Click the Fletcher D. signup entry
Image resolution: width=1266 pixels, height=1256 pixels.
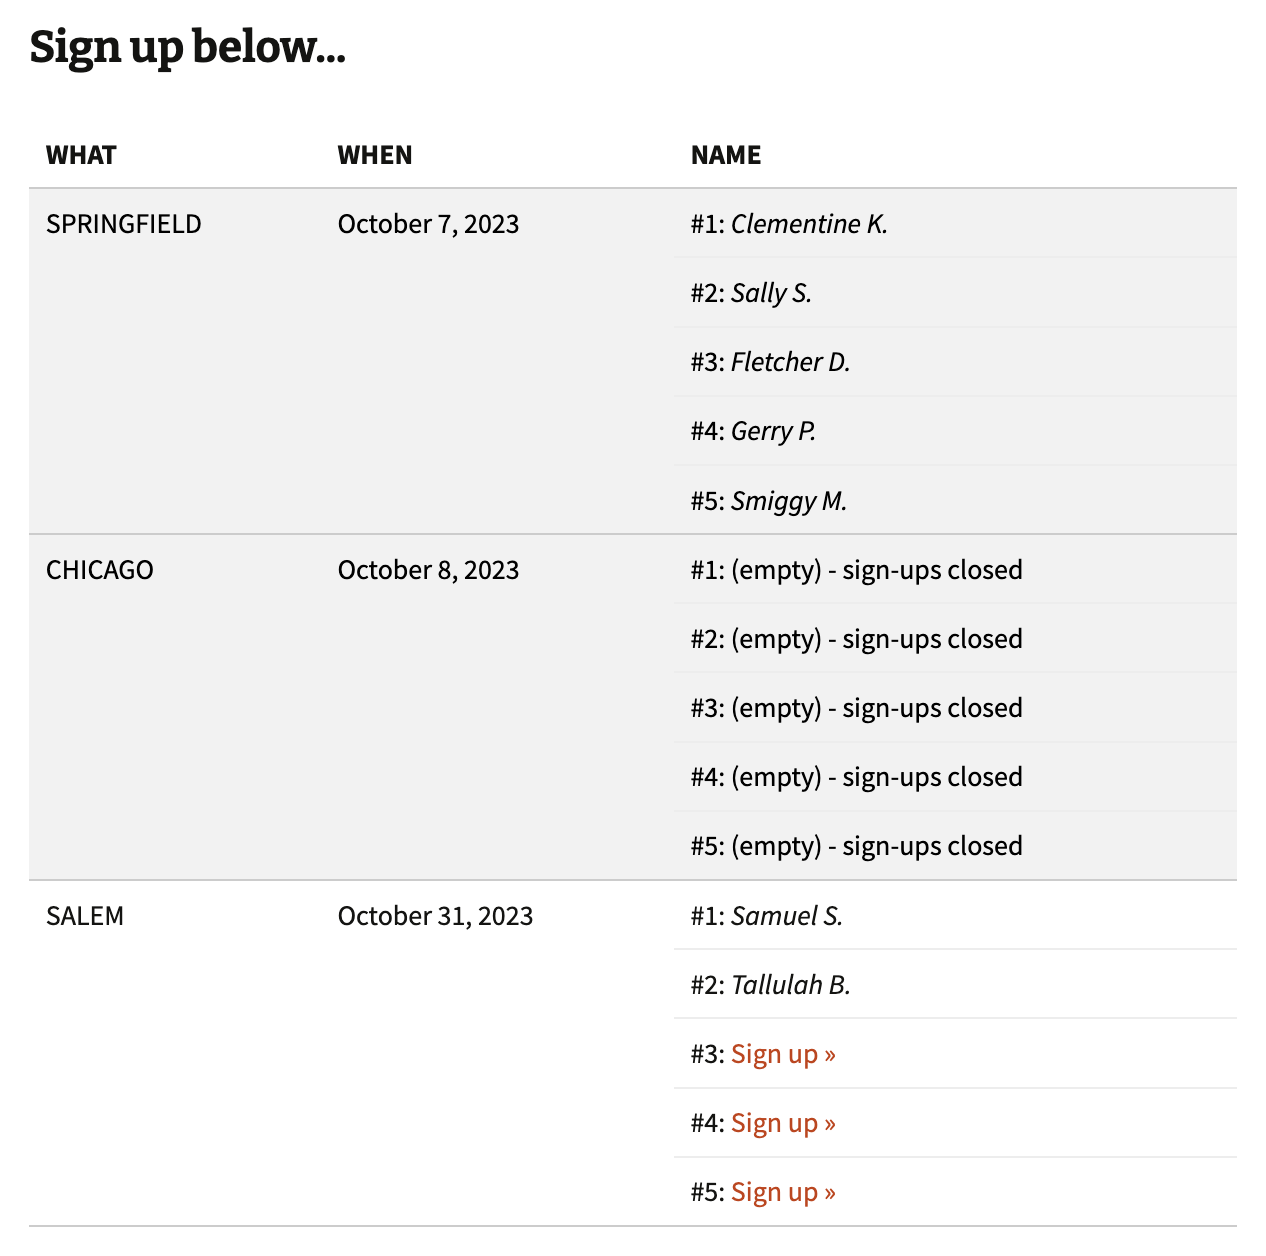coord(790,362)
